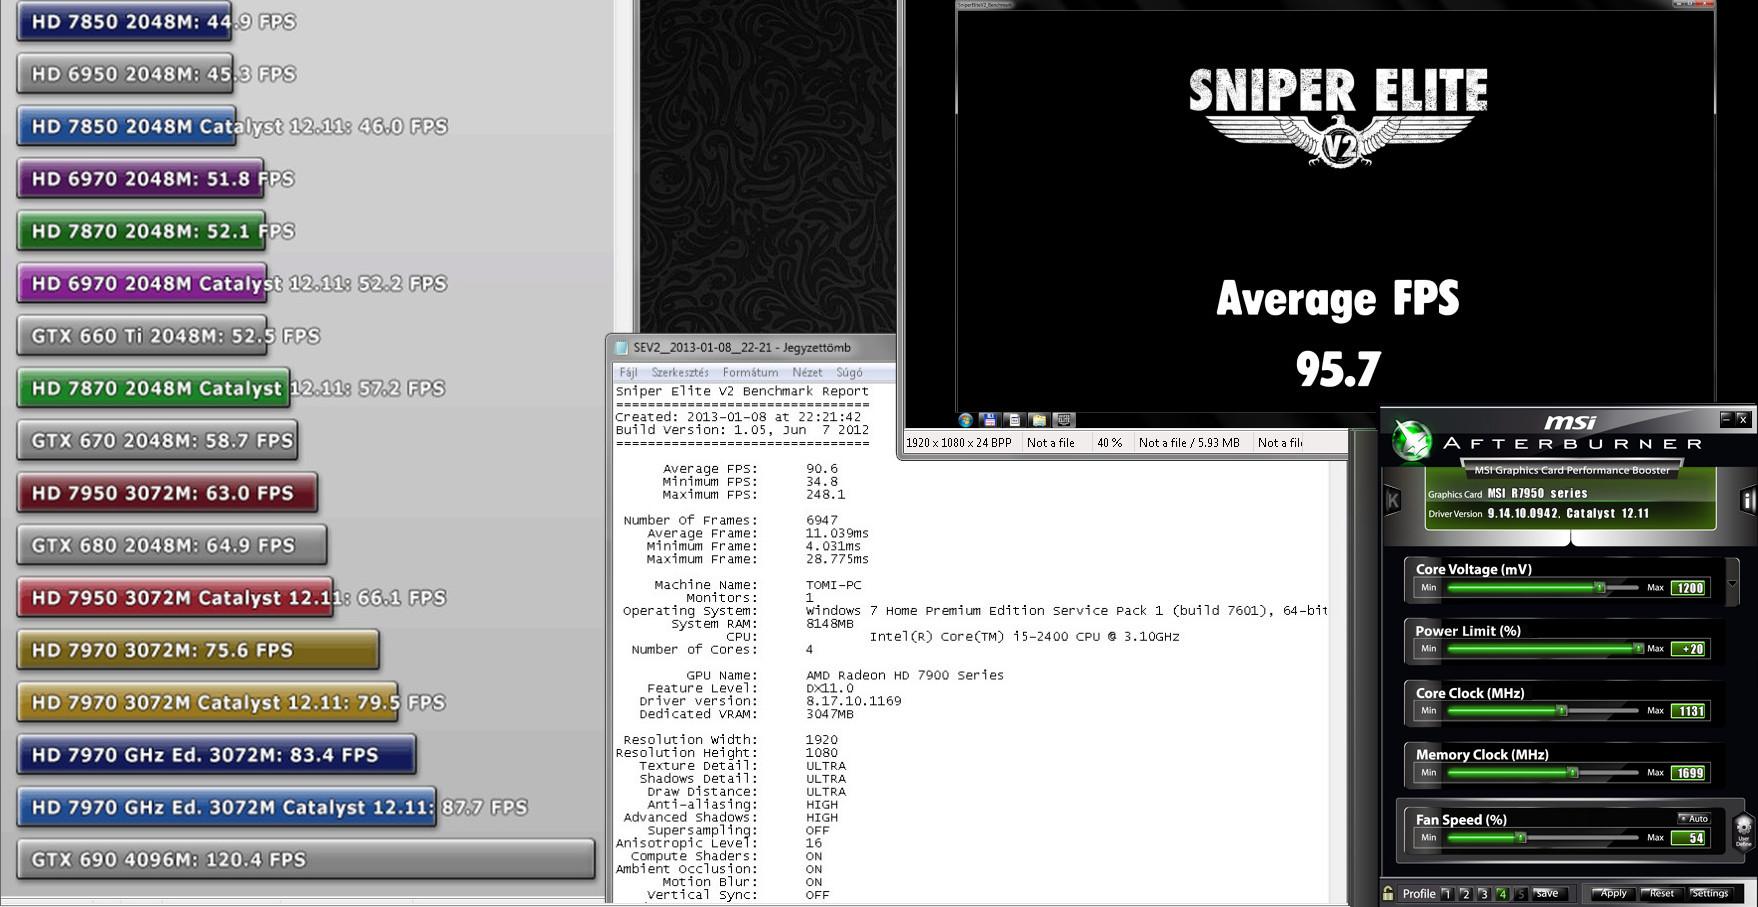Click the '95.7' Average FPS result in the viewer
The image size is (1758, 907).
click(x=1338, y=369)
